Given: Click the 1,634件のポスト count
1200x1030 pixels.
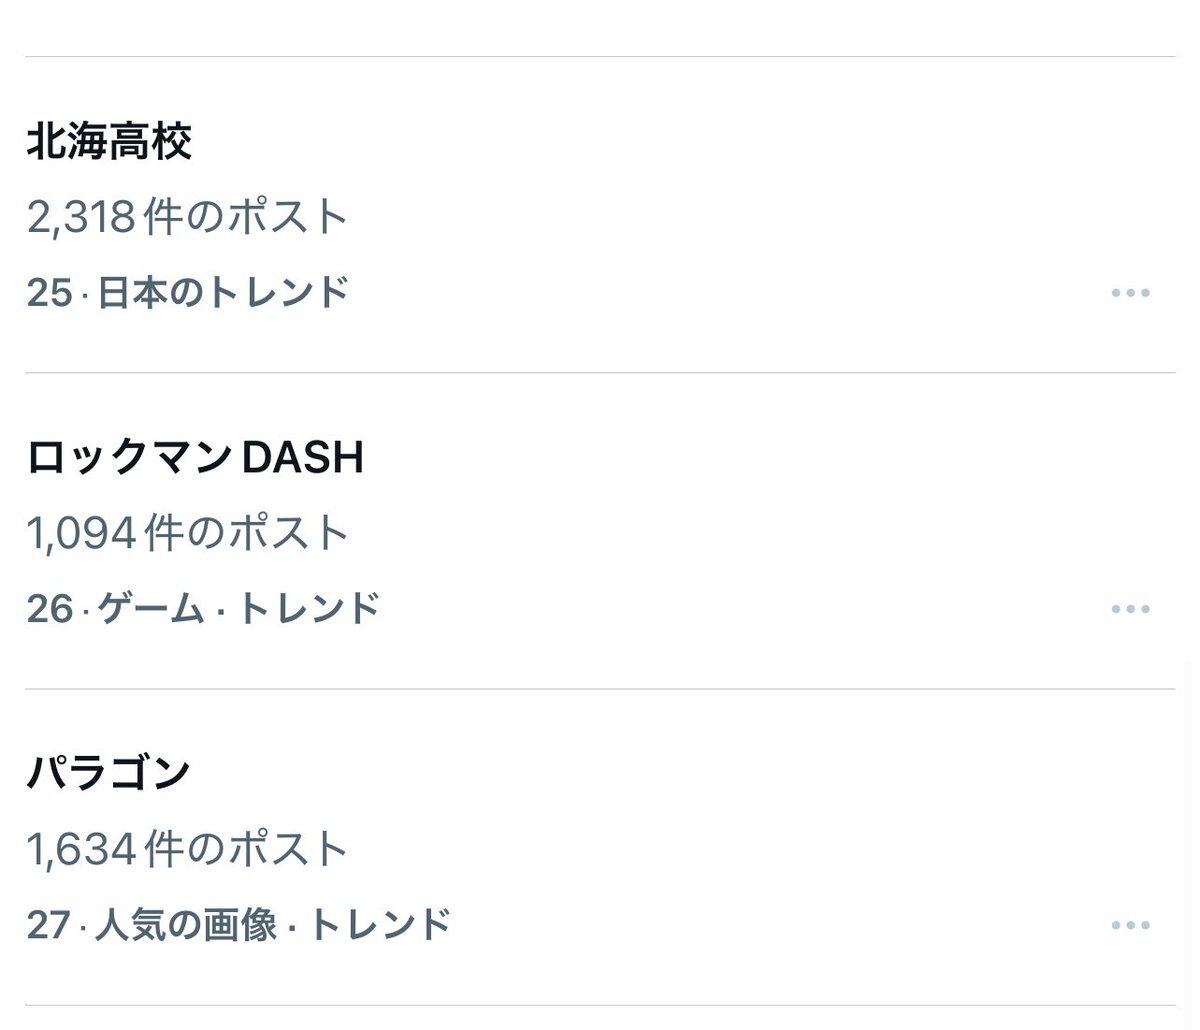Looking at the screenshot, I should tap(187, 849).
